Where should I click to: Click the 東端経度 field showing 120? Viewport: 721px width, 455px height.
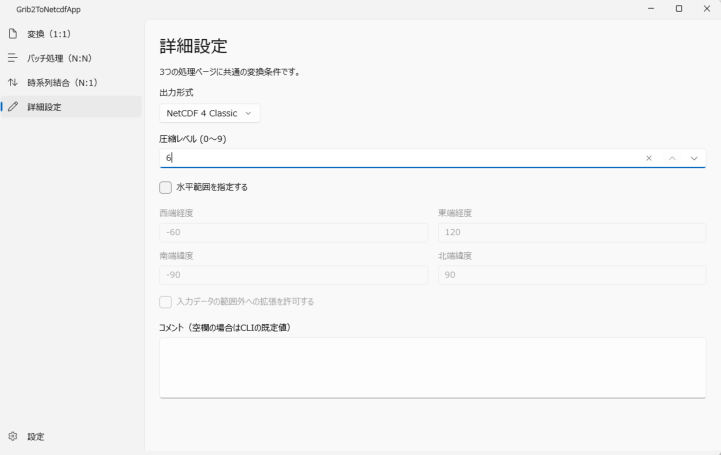tap(572, 232)
